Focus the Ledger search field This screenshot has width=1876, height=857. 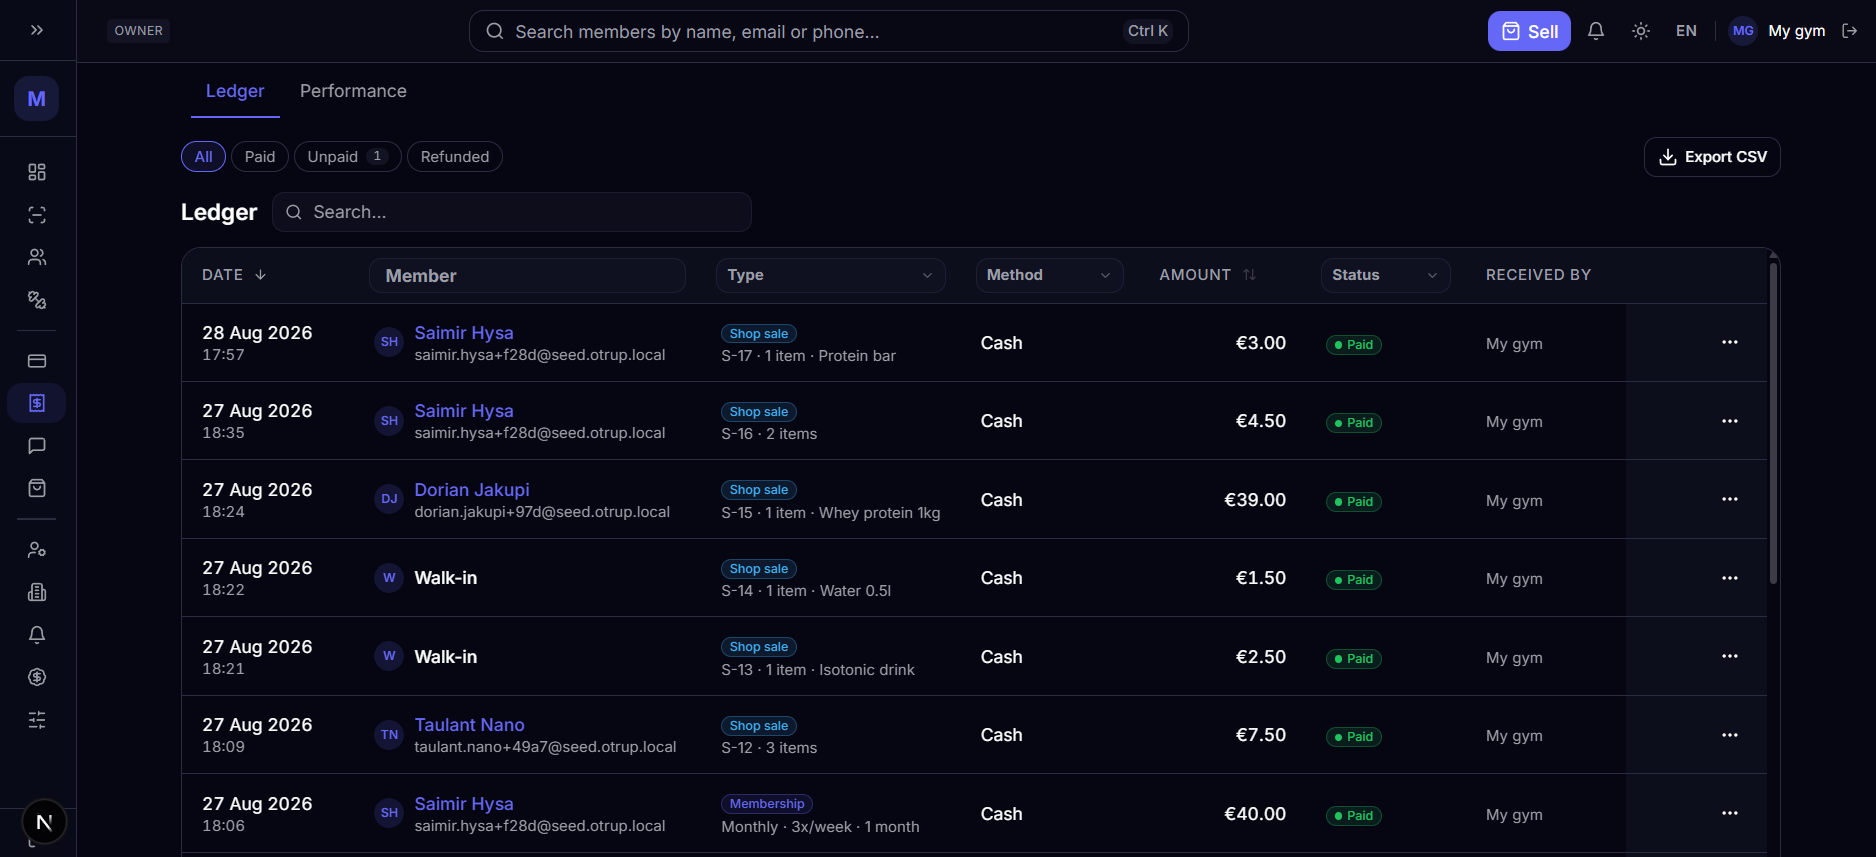tap(512, 212)
